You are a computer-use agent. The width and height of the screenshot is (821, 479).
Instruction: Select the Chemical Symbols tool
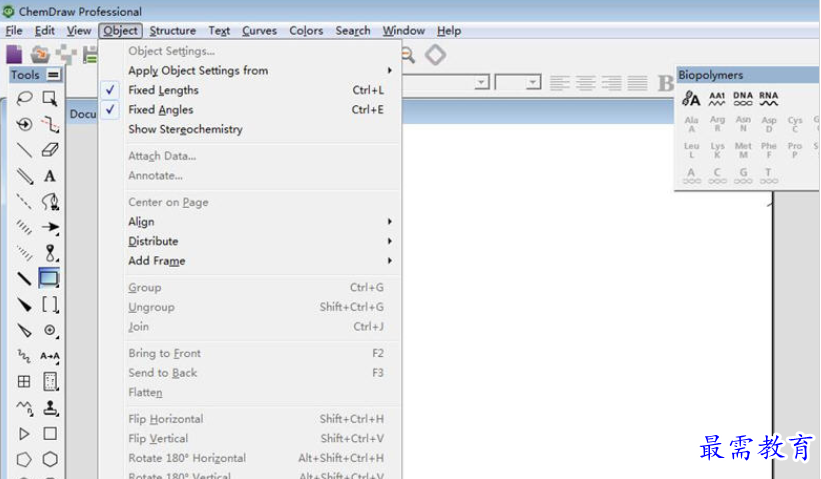point(50,330)
